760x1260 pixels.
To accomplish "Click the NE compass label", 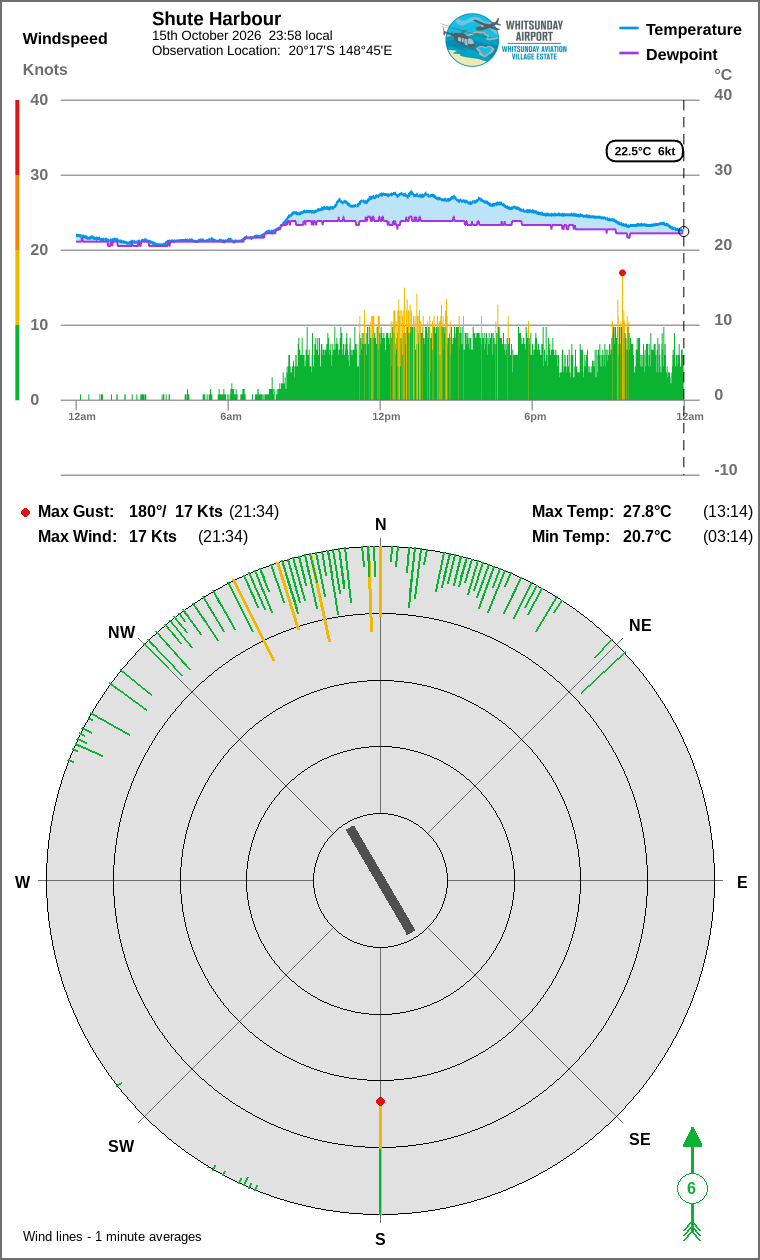I will coord(640,625).
